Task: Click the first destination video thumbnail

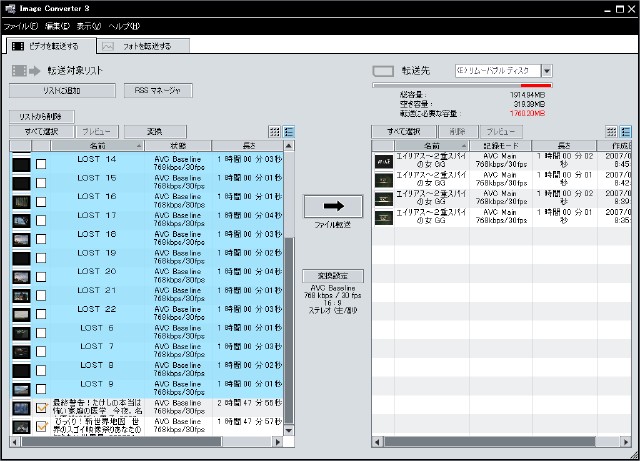Action: (x=384, y=161)
